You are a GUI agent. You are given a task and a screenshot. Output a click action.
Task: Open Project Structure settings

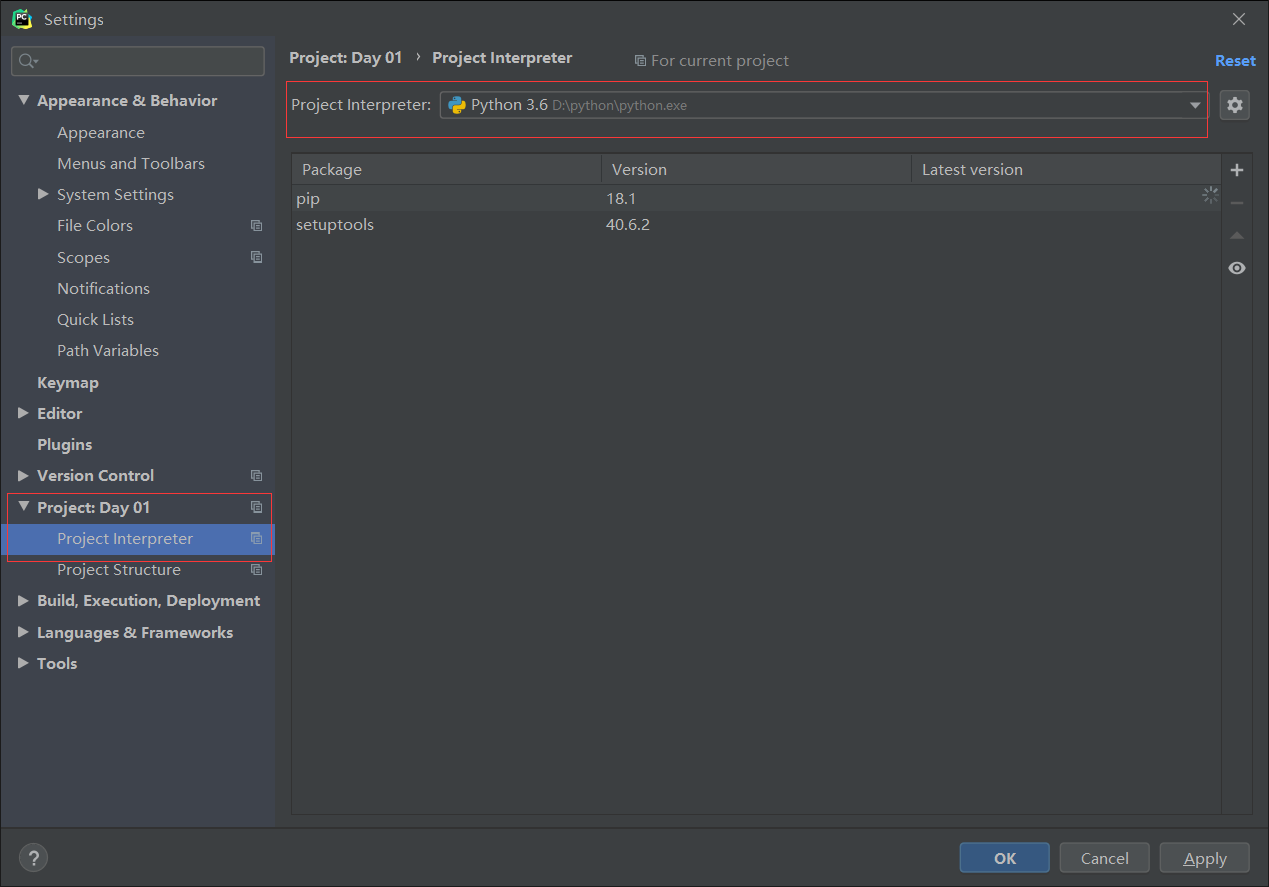click(119, 570)
